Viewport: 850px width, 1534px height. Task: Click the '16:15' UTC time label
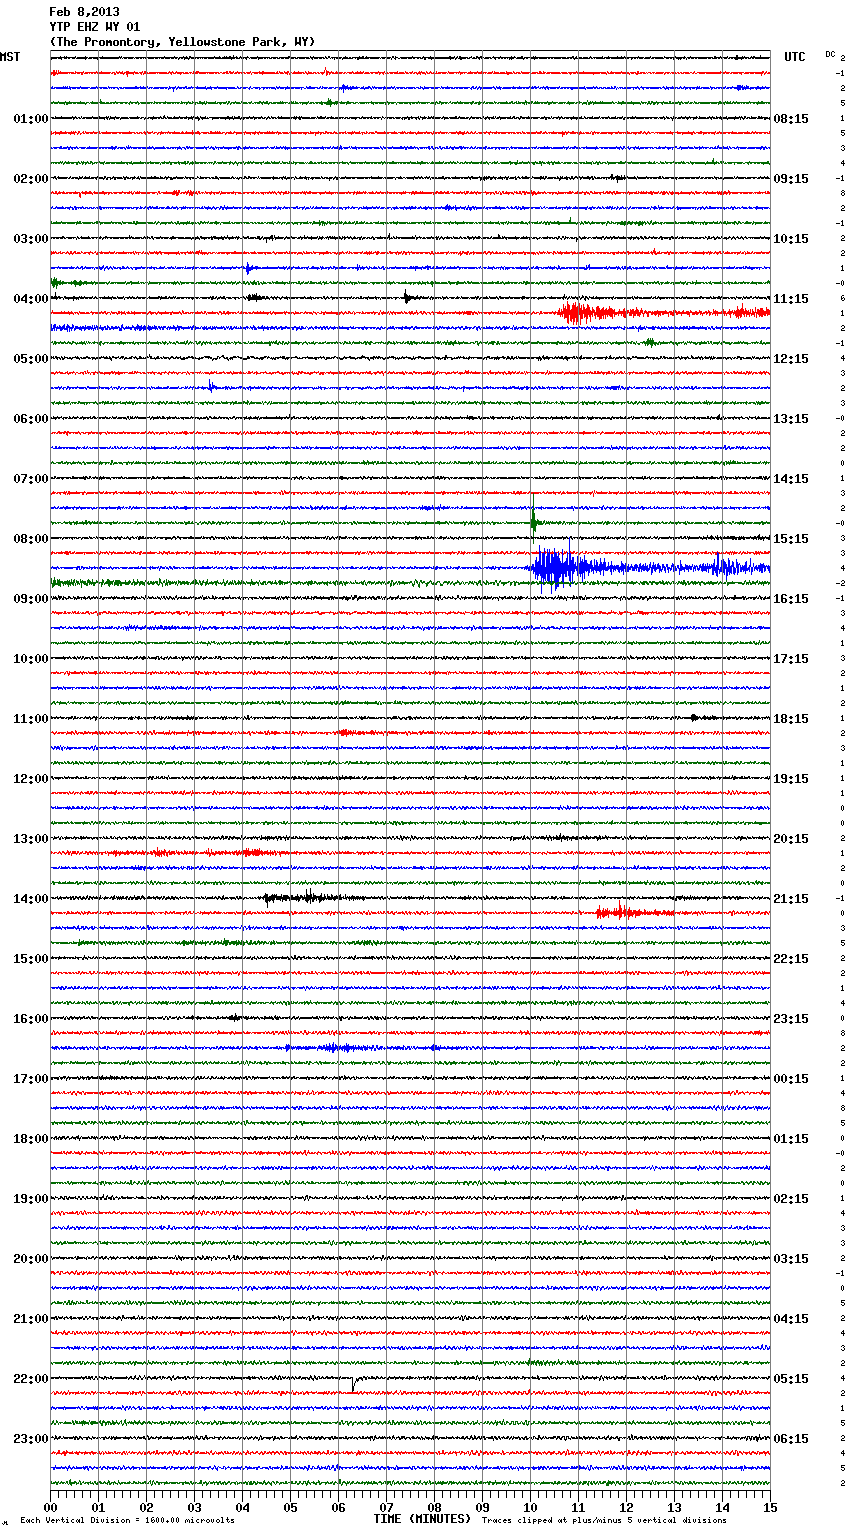pos(791,599)
